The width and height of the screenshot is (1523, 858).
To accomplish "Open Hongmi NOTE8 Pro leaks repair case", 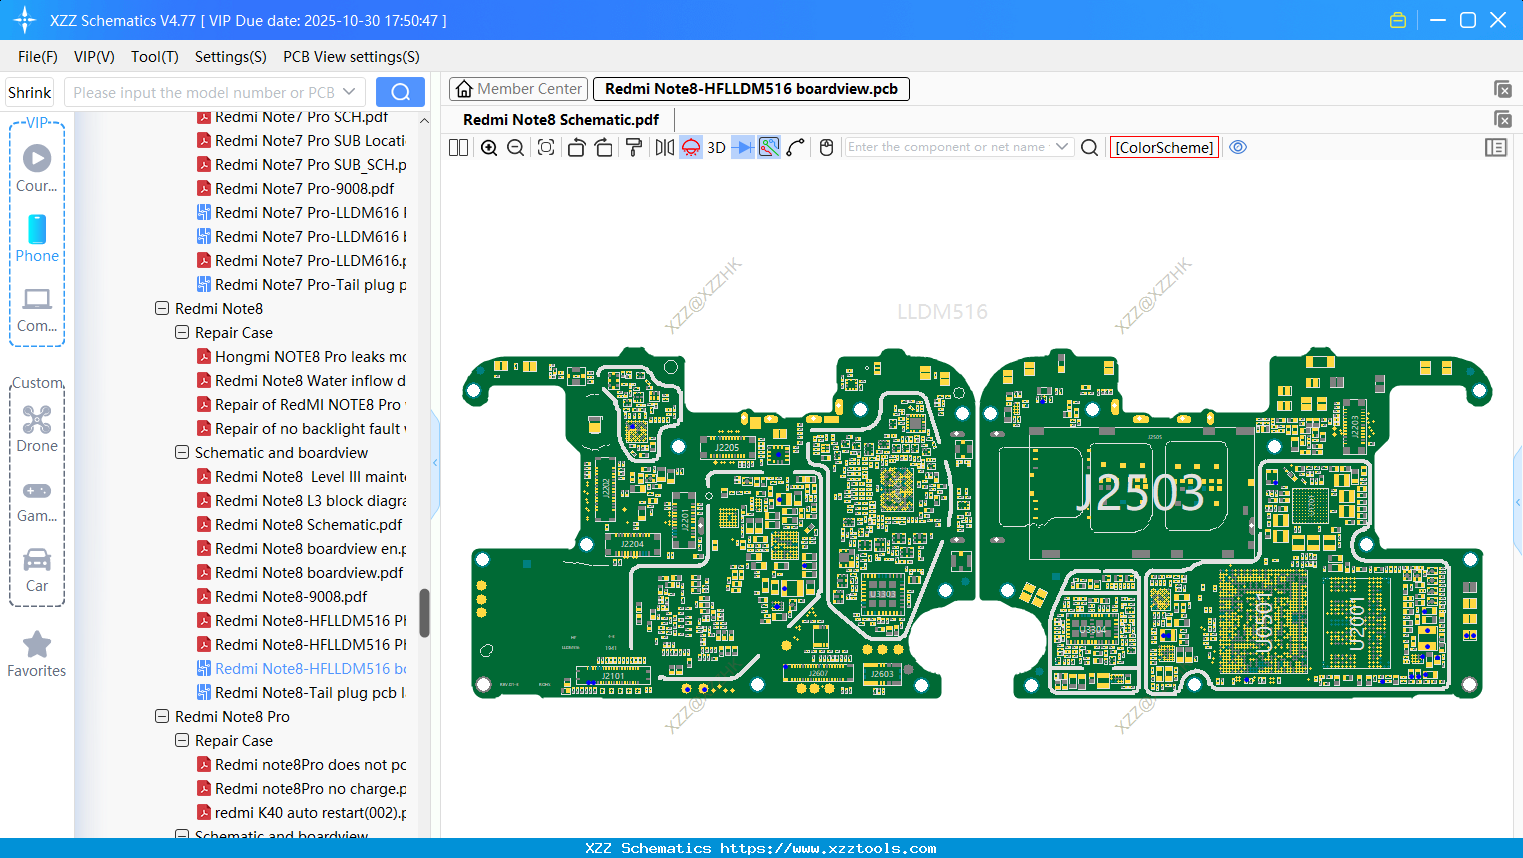I will [x=302, y=357].
